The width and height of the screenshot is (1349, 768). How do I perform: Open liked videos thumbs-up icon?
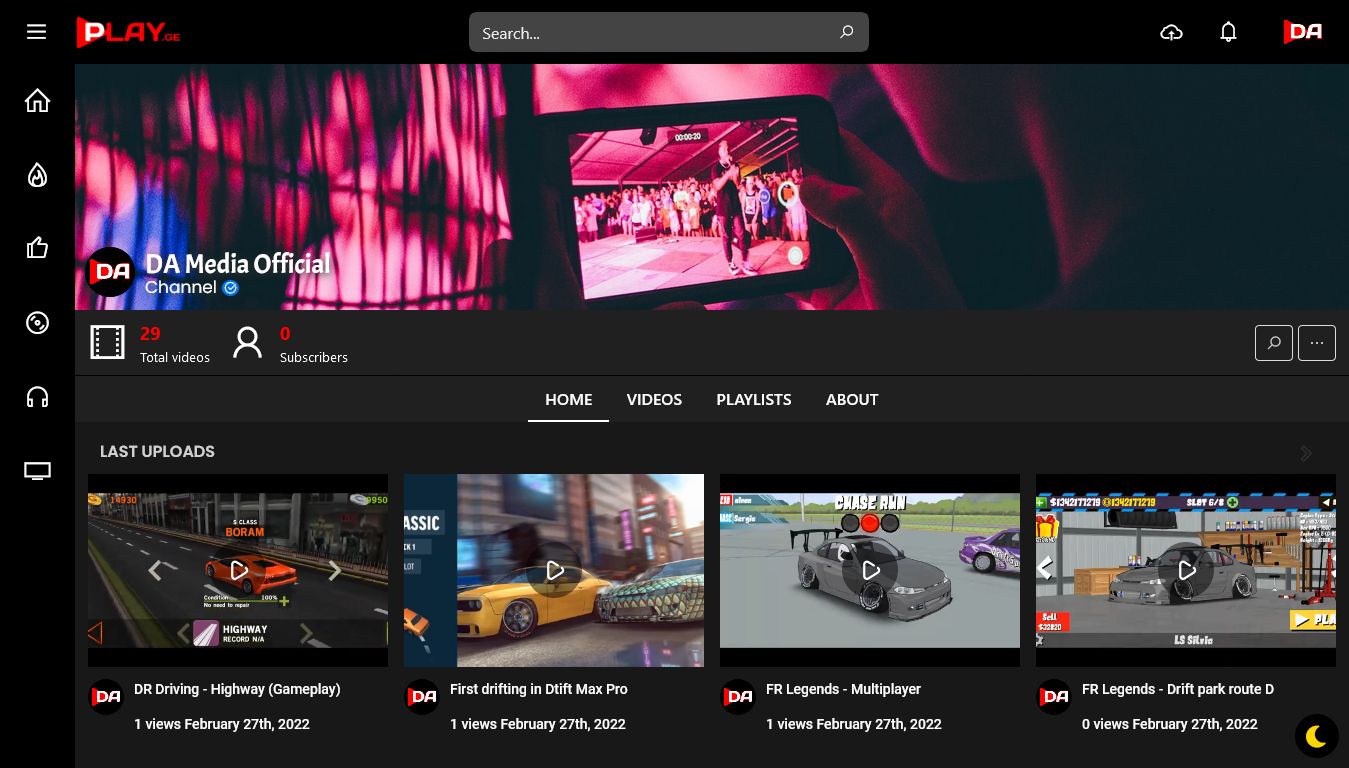pos(37,248)
